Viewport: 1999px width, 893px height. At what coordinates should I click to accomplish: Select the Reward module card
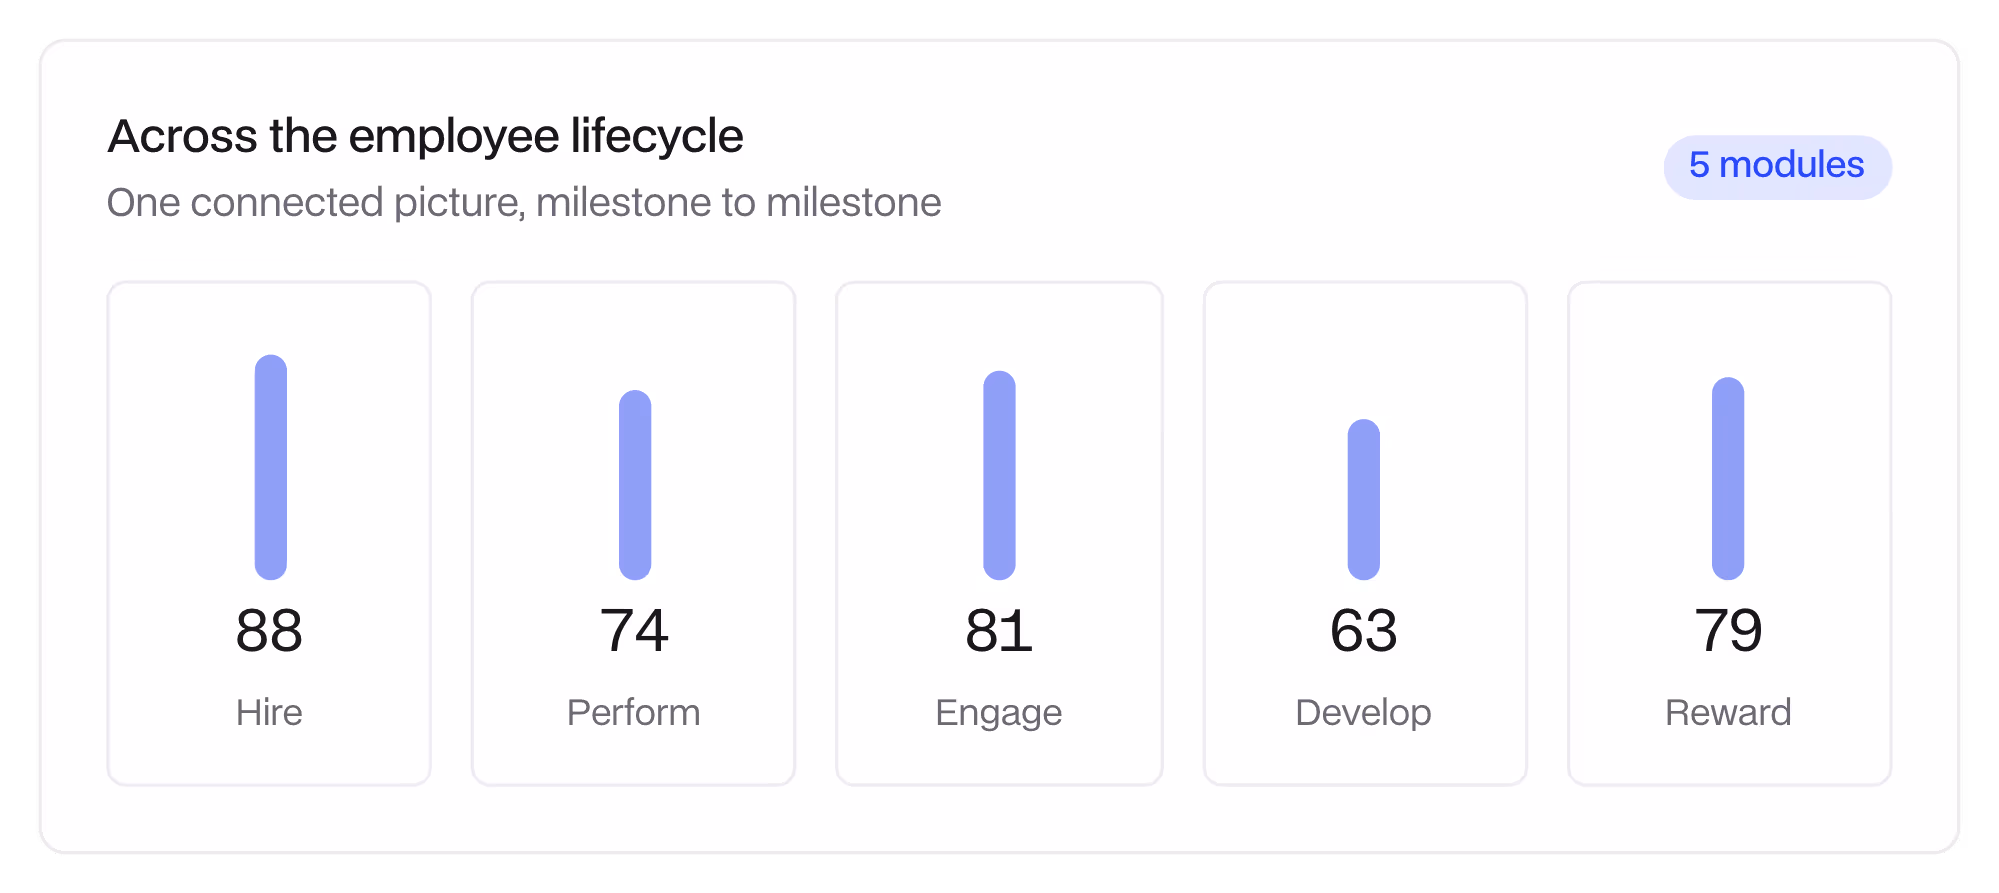(1729, 533)
